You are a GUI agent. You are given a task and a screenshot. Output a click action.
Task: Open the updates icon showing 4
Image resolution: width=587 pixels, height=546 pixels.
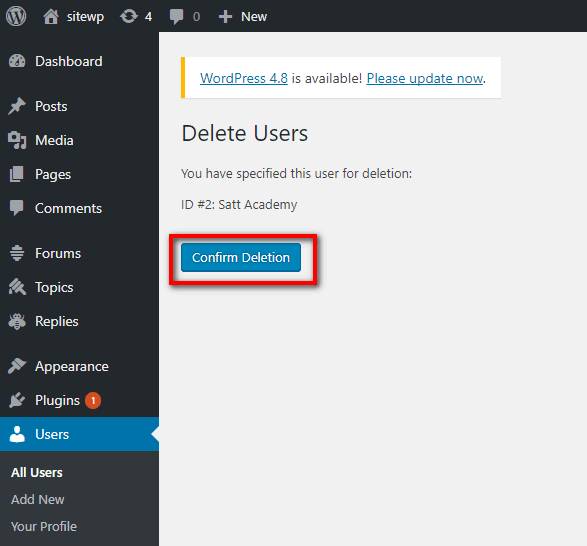[x=129, y=16]
